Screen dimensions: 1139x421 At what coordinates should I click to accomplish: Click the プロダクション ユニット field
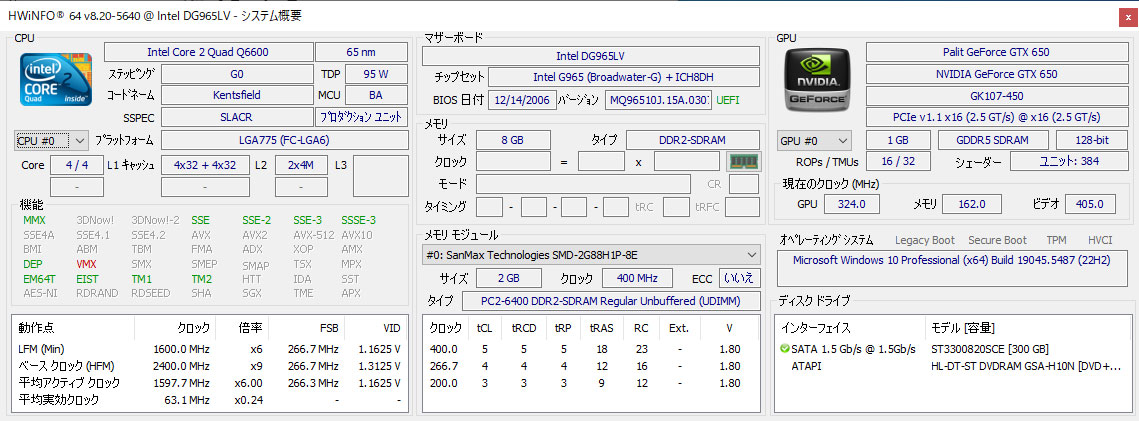pyautogui.click(x=361, y=117)
